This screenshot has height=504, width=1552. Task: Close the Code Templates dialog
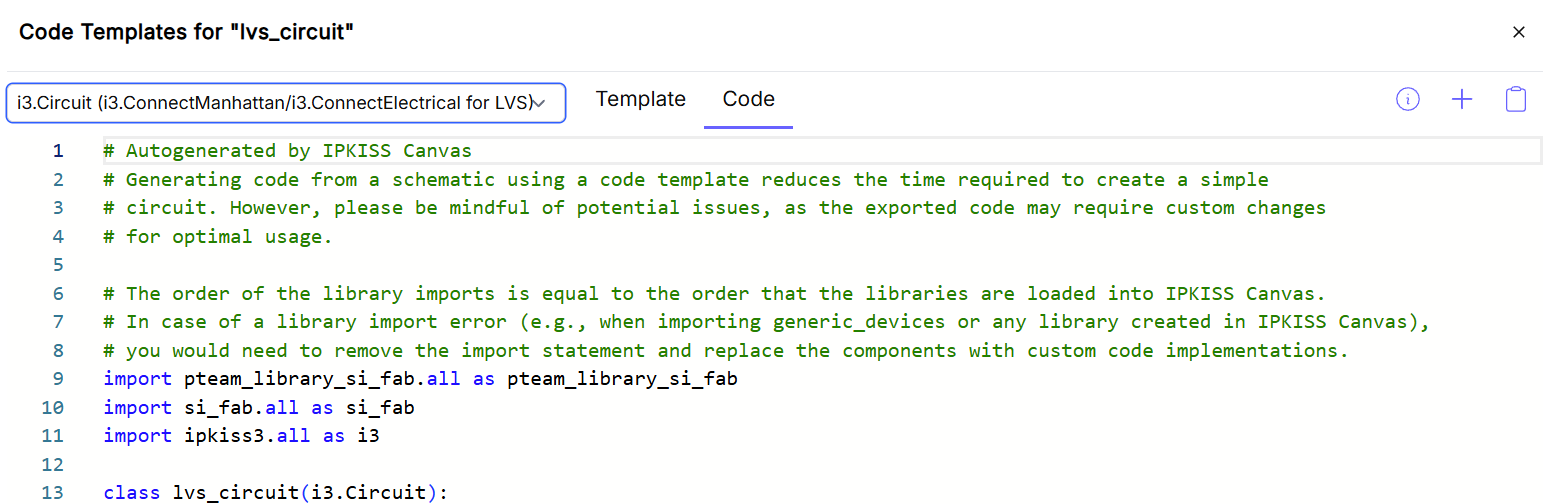1518,32
